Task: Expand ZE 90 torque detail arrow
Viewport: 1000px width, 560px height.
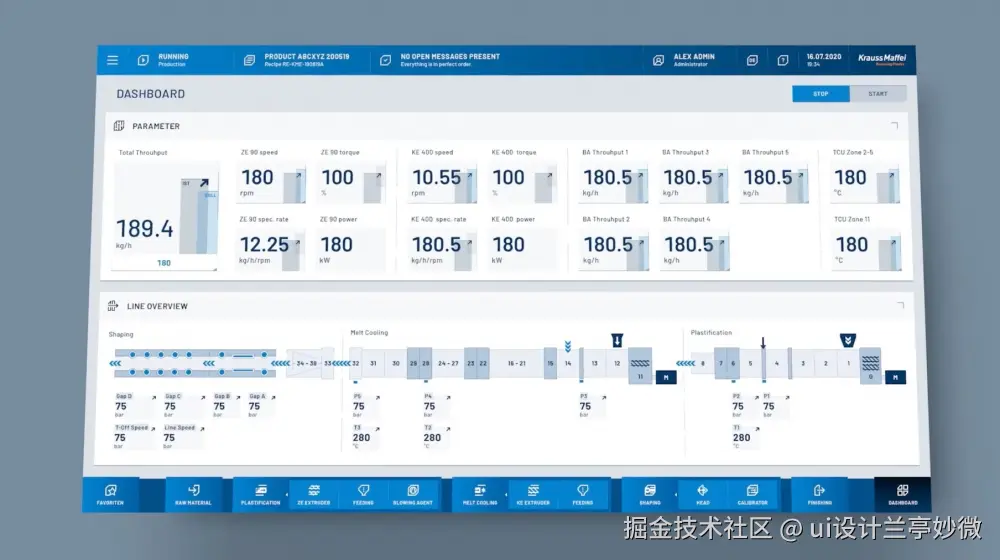Action: pyautogui.click(x=378, y=175)
